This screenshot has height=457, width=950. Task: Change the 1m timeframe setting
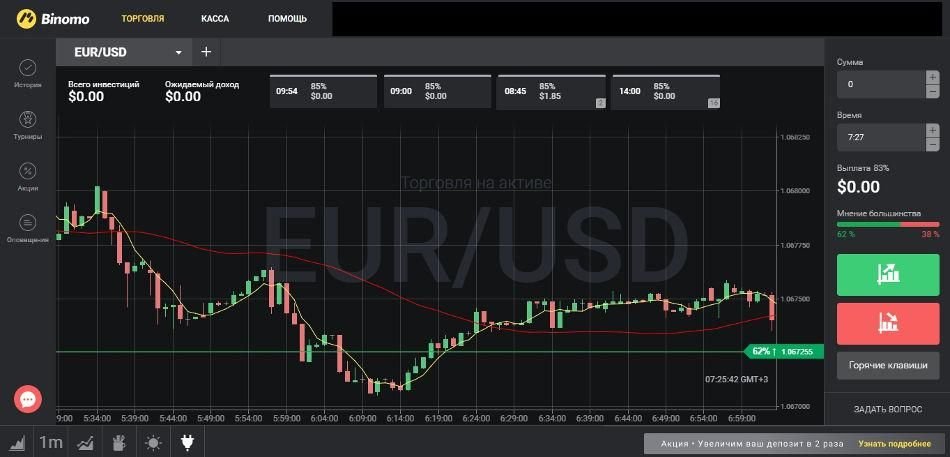pyautogui.click(x=51, y=442)
